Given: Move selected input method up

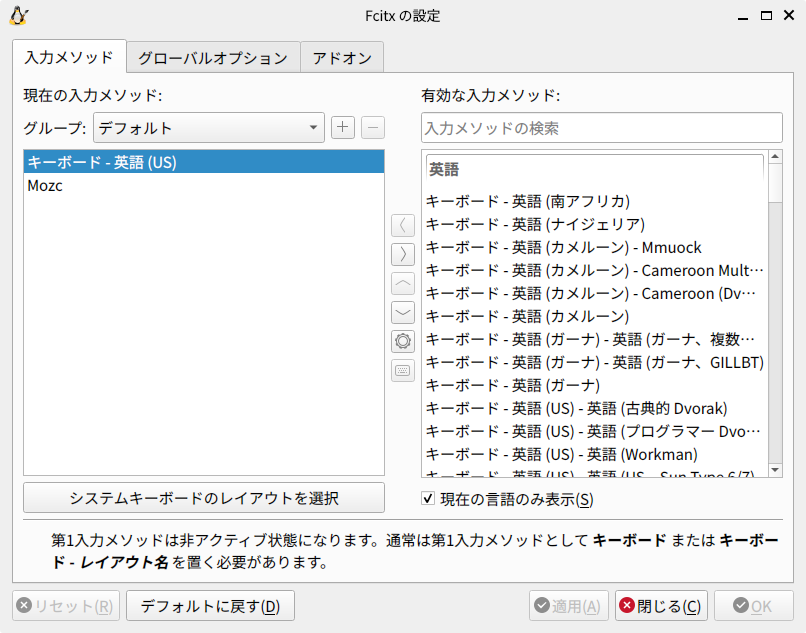Looking at the screenshot, I should tap(403, 283).
